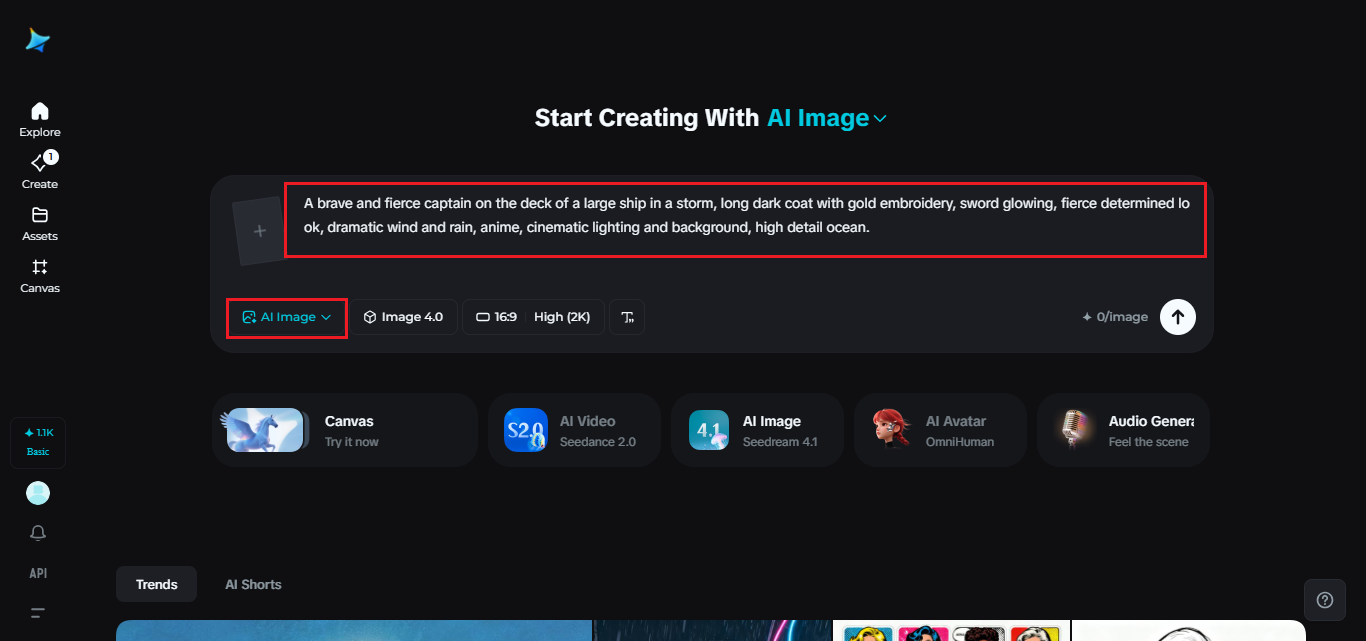1366x641 pixels.
Task: Open the Create section in sidebar
Action: [40, 163]
